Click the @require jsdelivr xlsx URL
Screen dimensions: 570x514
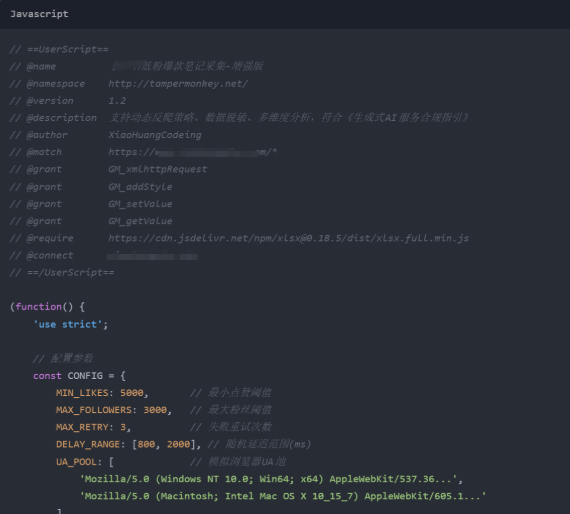pos(289,238)
